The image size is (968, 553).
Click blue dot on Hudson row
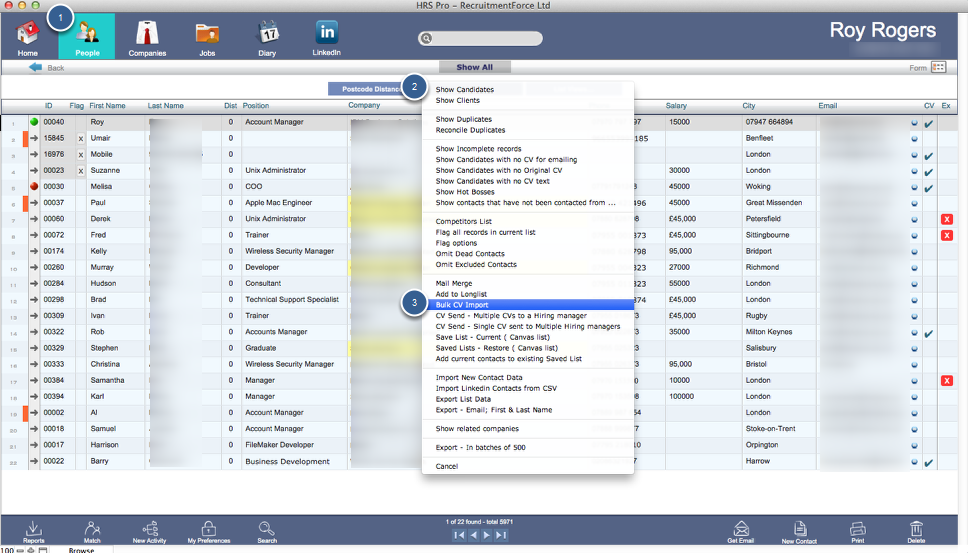[914, 284]
